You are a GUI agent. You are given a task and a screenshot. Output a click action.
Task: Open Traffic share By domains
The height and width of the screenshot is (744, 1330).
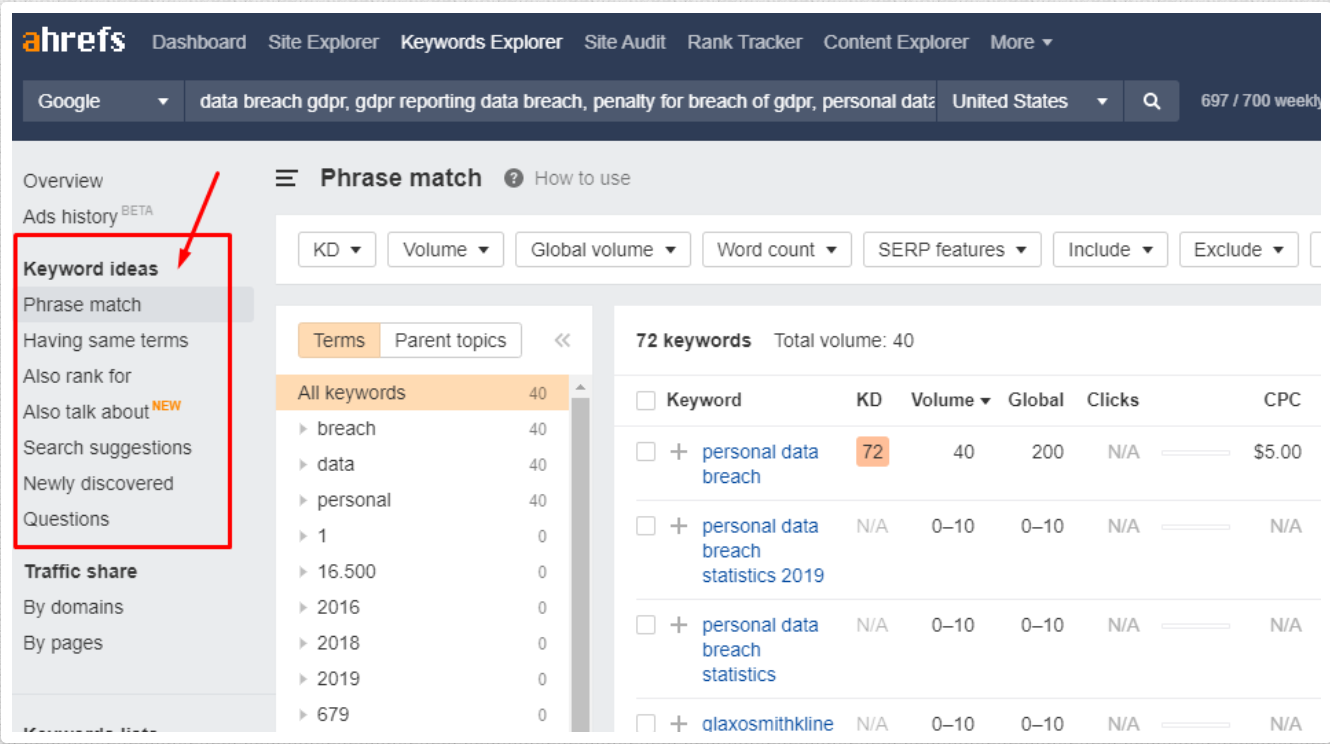(x=73, y=607)
